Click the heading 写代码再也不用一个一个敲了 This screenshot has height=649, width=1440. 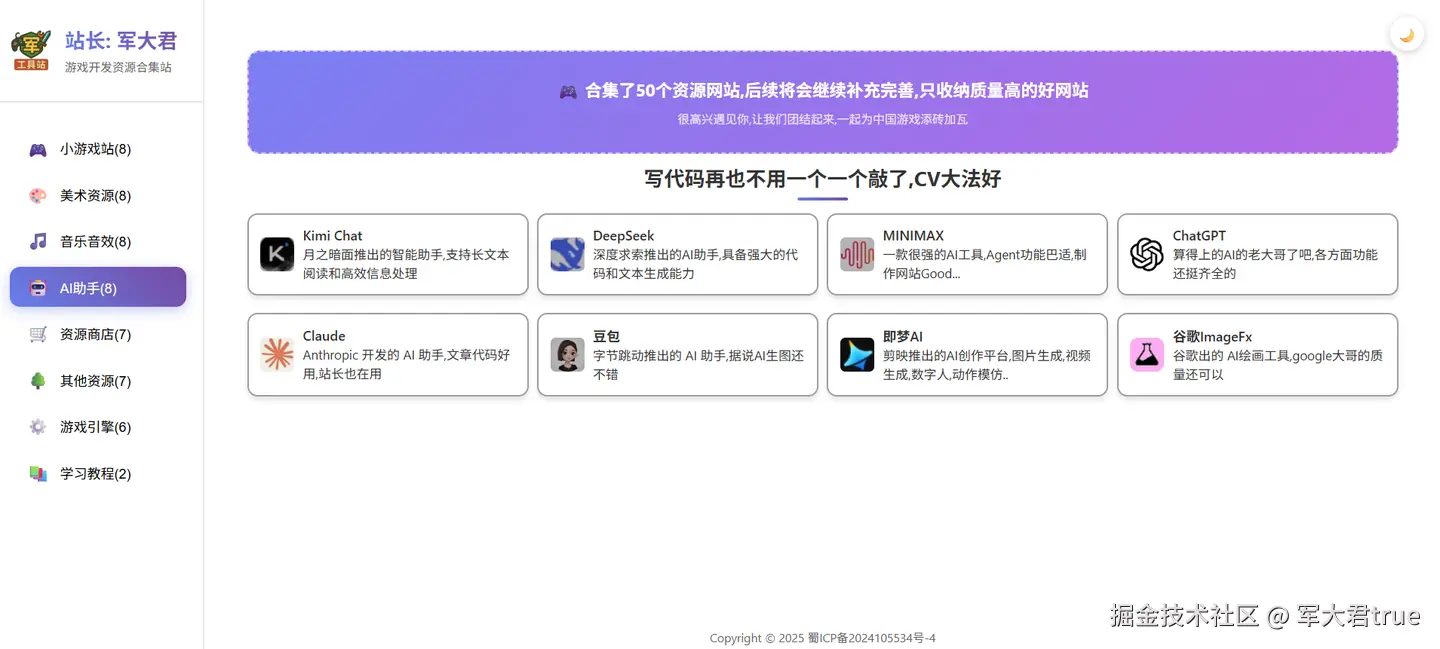823,179
